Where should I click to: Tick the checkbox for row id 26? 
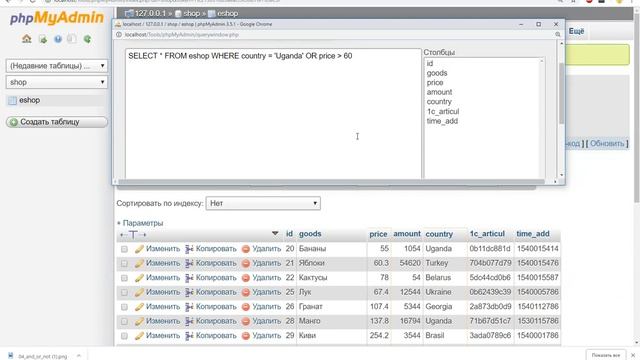pyautogui.click(x=124, y=307)
